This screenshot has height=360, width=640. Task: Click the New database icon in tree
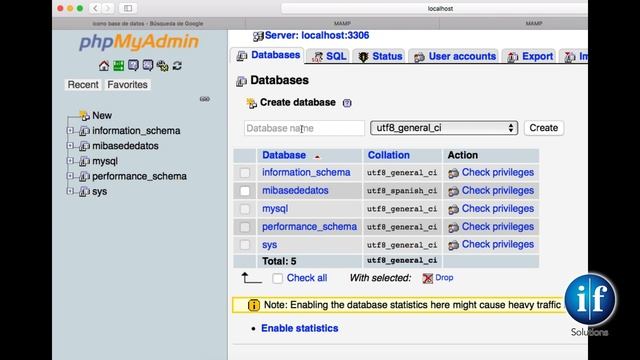pyautogui.click(x=84, y=116)
